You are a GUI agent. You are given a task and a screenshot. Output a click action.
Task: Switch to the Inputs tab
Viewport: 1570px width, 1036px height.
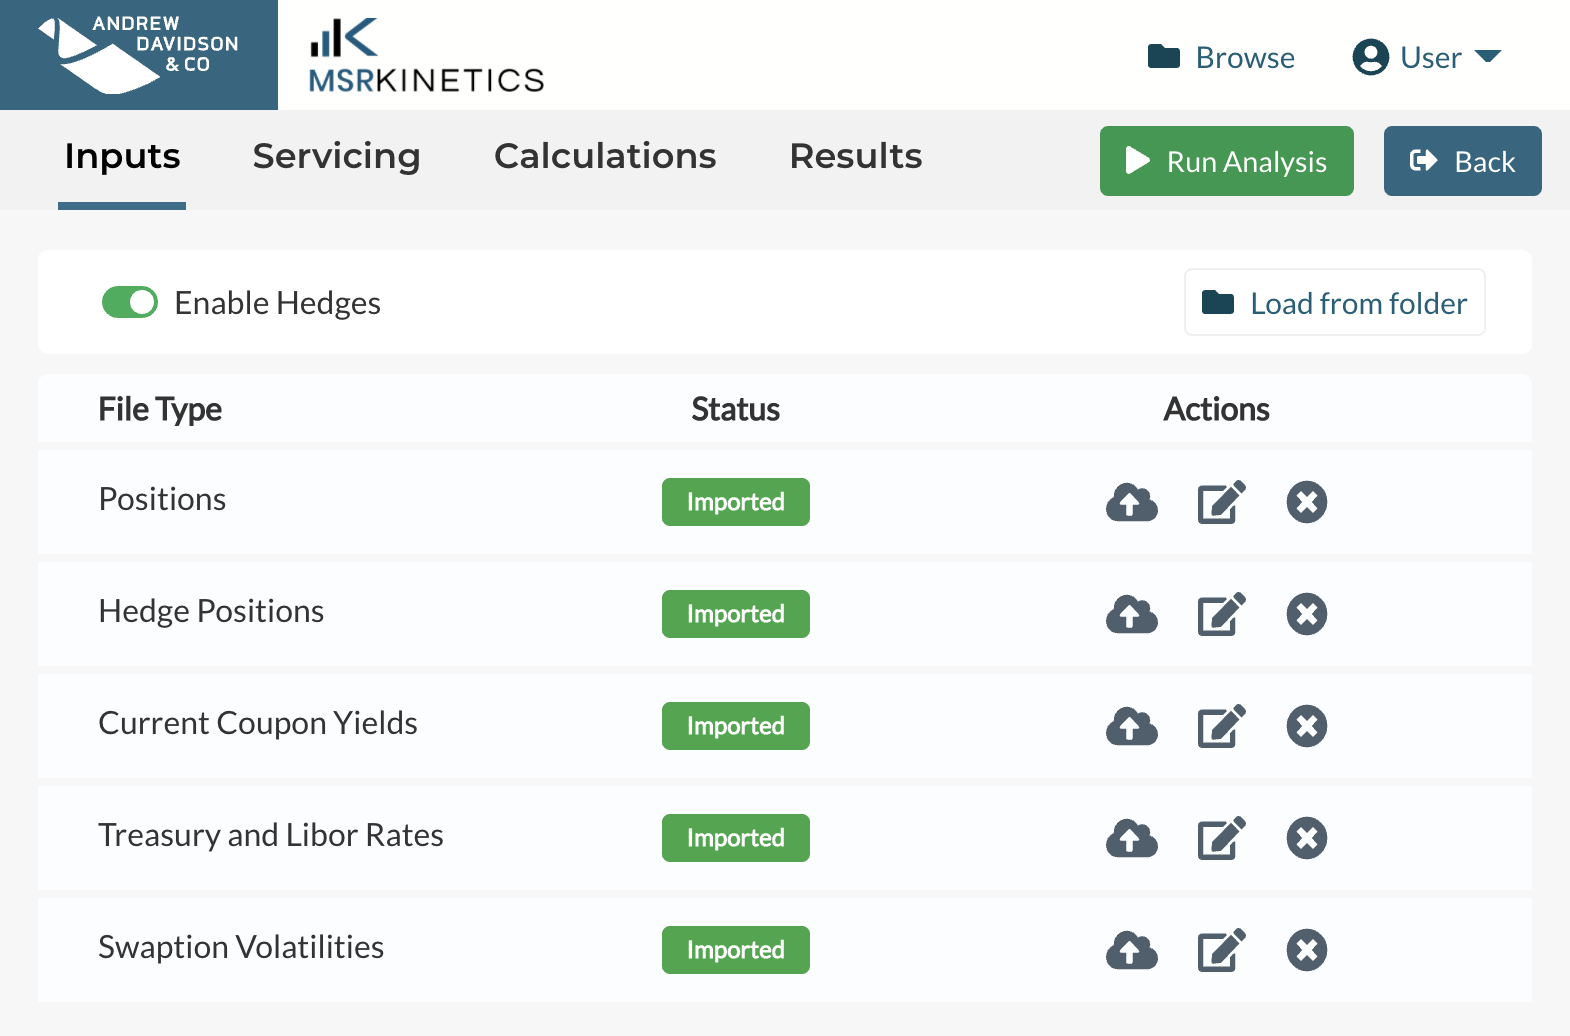(x=122, y=157)
